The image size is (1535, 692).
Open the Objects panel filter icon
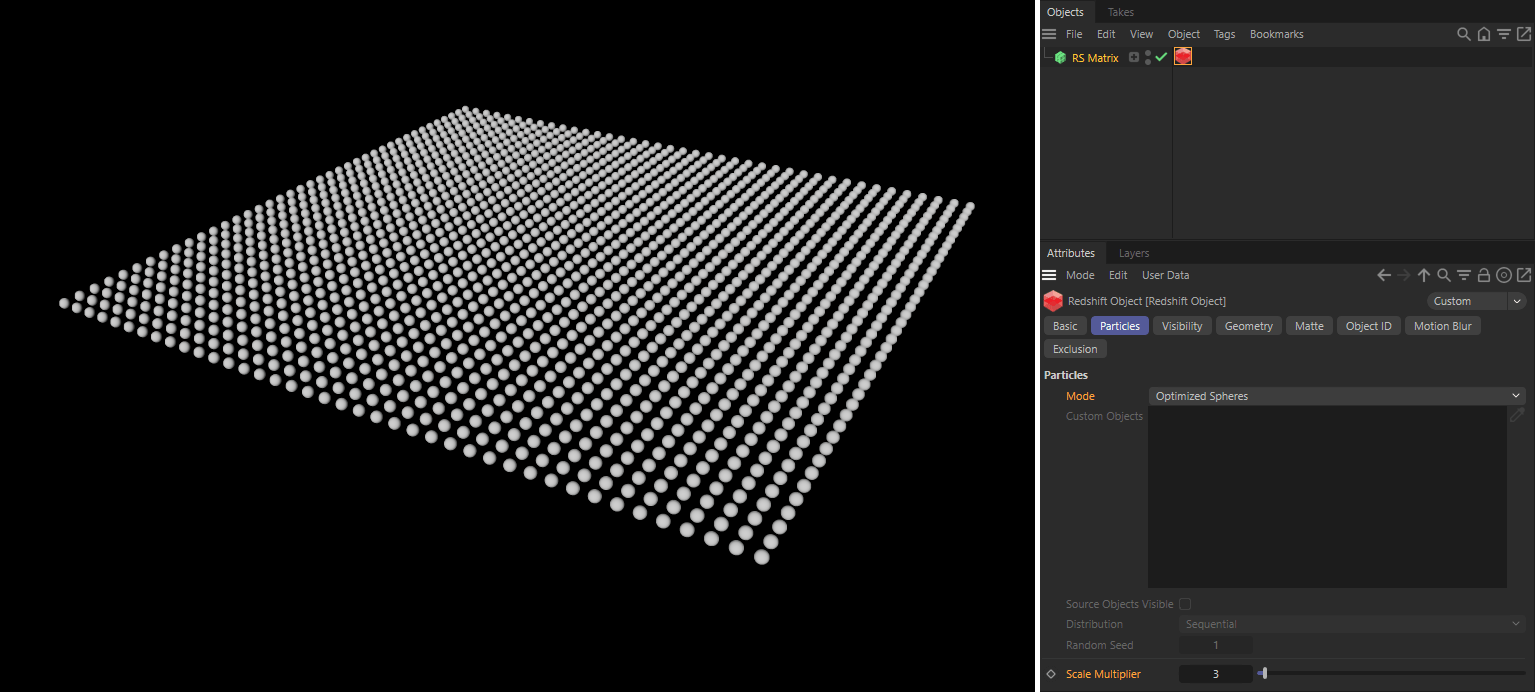coord(1504,33)
